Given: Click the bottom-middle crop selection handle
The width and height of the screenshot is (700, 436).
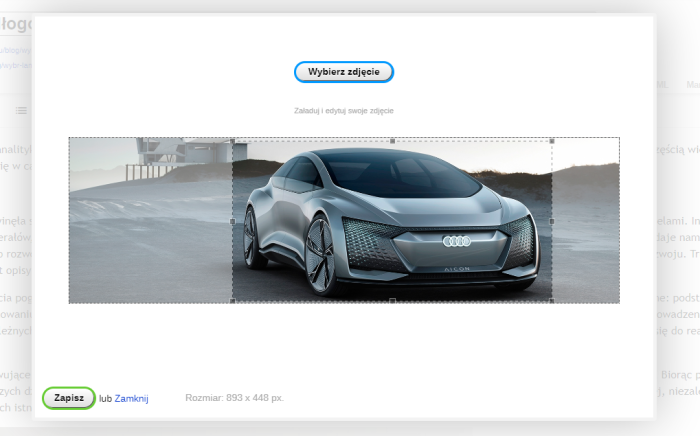Looking at the screenshot, I should click(x=392, y=301).
